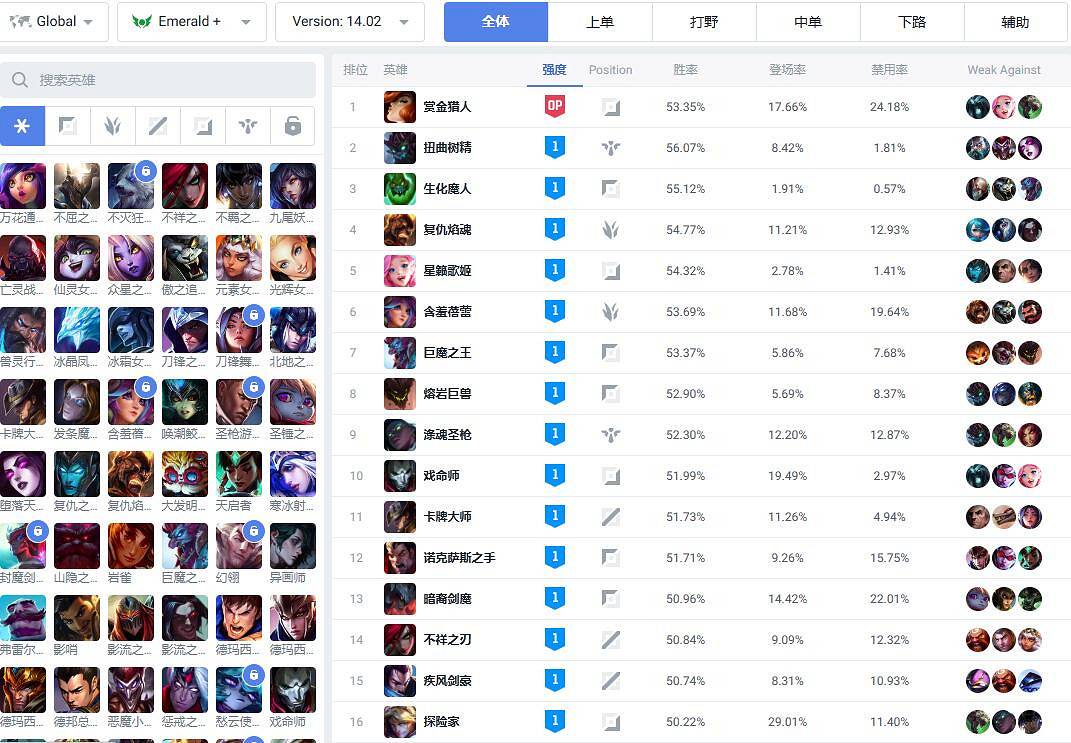This screenshot has height=743, width=1071.
Task: Switch to the 打野 tab
Action: click(x=704, y=22)
